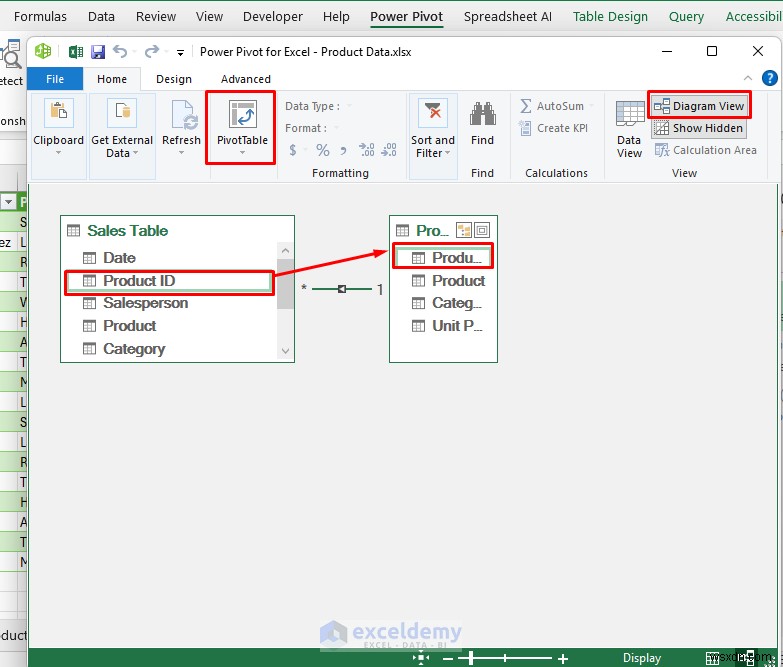Viewport: 783px width, 667px height.
Task: Click the Display status bar label
Action: [642, 658]
